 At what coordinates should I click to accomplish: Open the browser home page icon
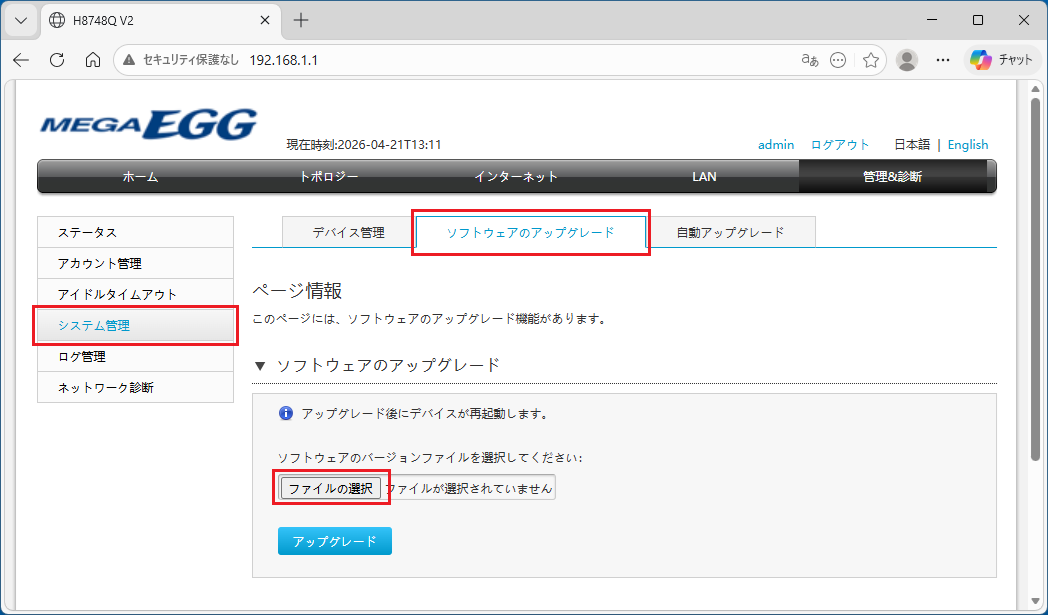point(93,60)
